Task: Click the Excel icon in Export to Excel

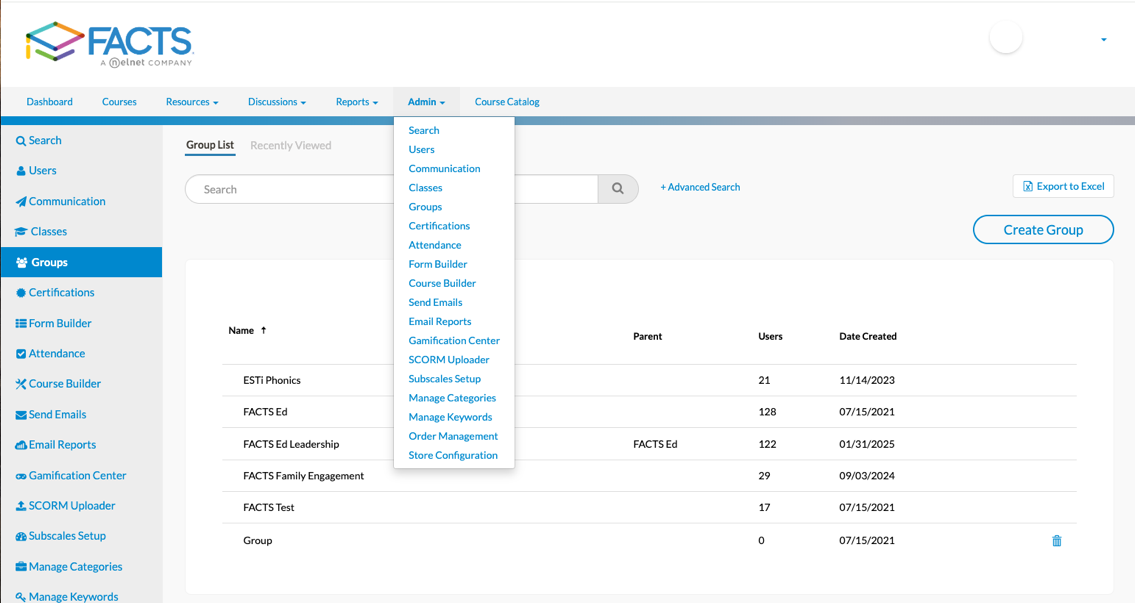Action: point(1027,187)
